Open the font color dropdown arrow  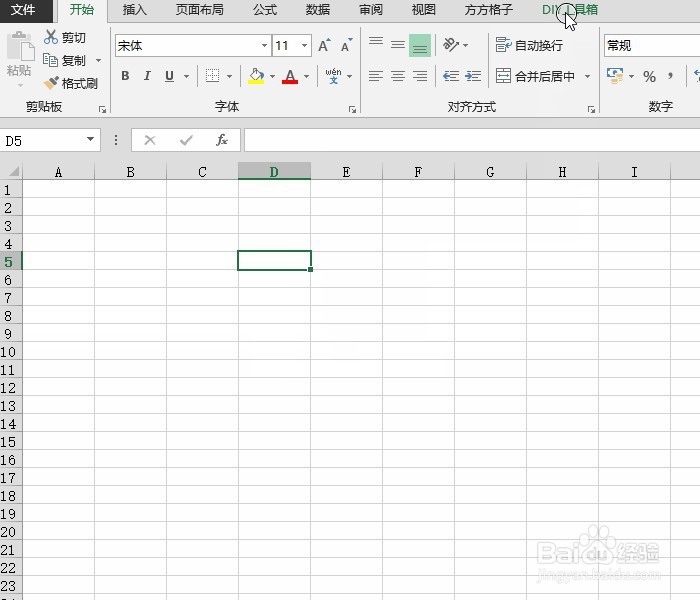(306, 76)
